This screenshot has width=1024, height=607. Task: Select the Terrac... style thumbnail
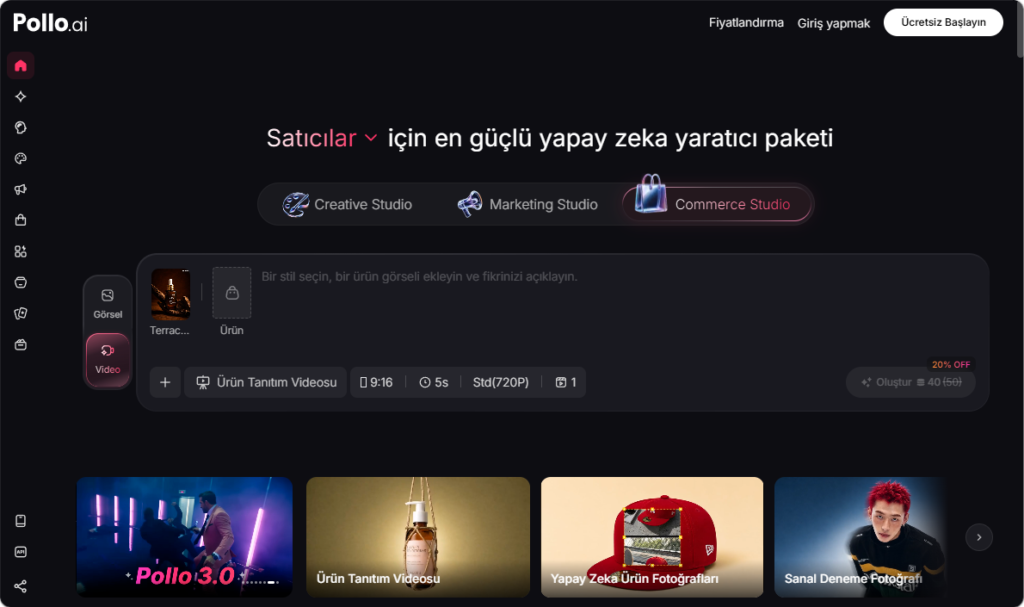coord(170,294)
